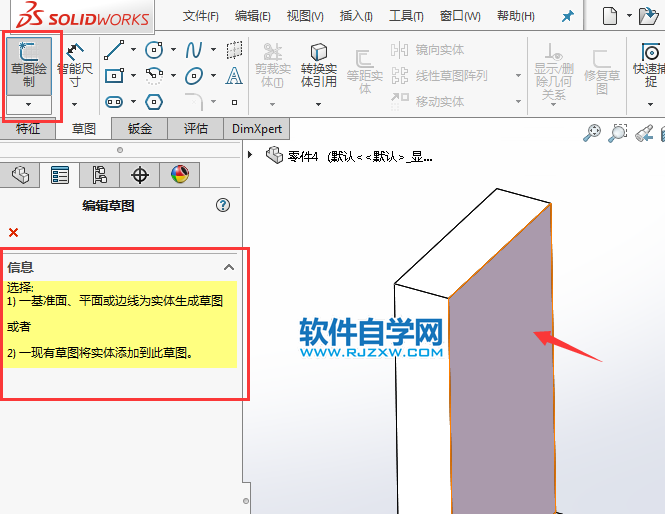The image size is (665, 514).
Task: Open the Arc tool dropdown arrow
Action: [173, 76]
